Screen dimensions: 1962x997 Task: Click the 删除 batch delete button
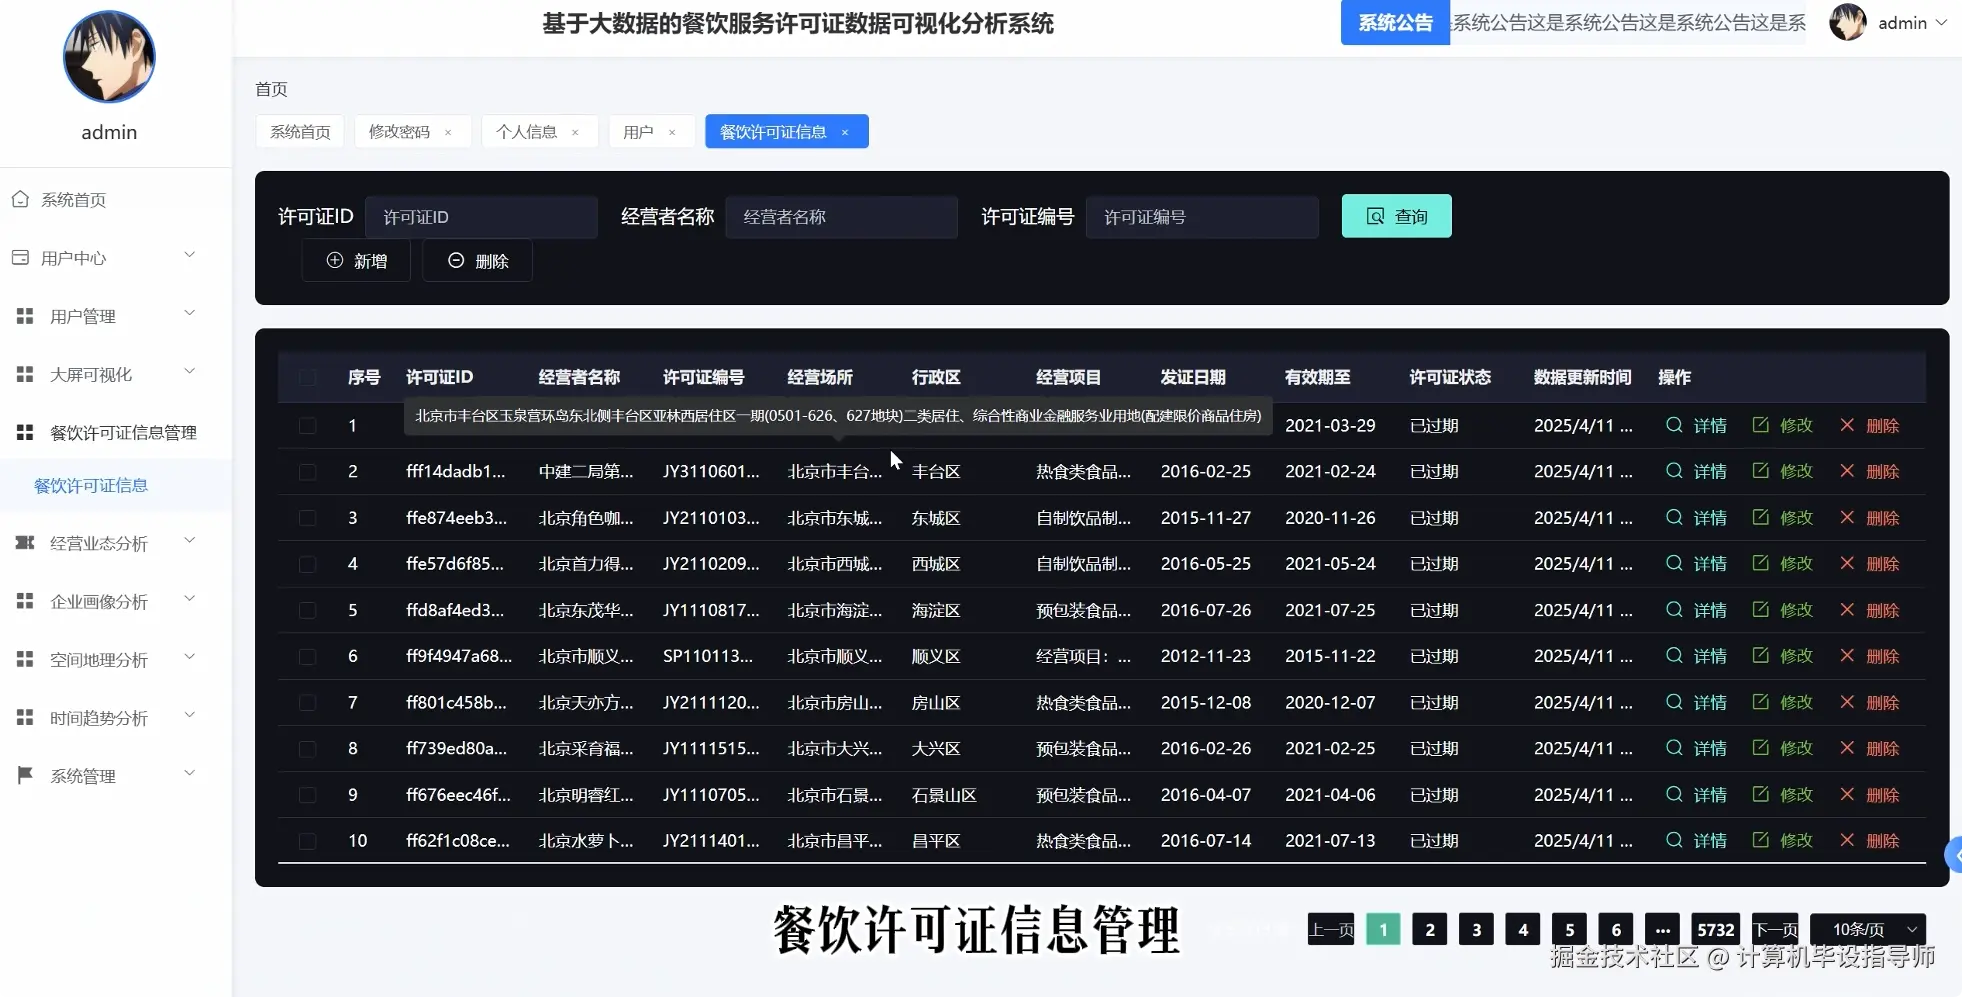(x=477, y=260)
